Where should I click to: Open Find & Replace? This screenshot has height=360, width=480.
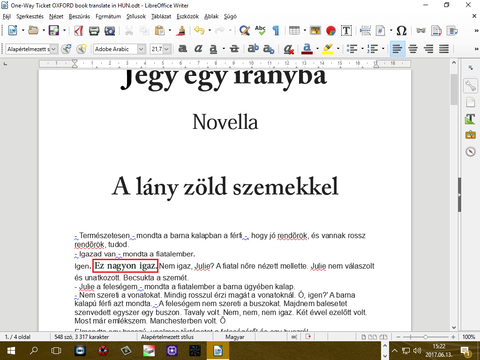(244, 31)
